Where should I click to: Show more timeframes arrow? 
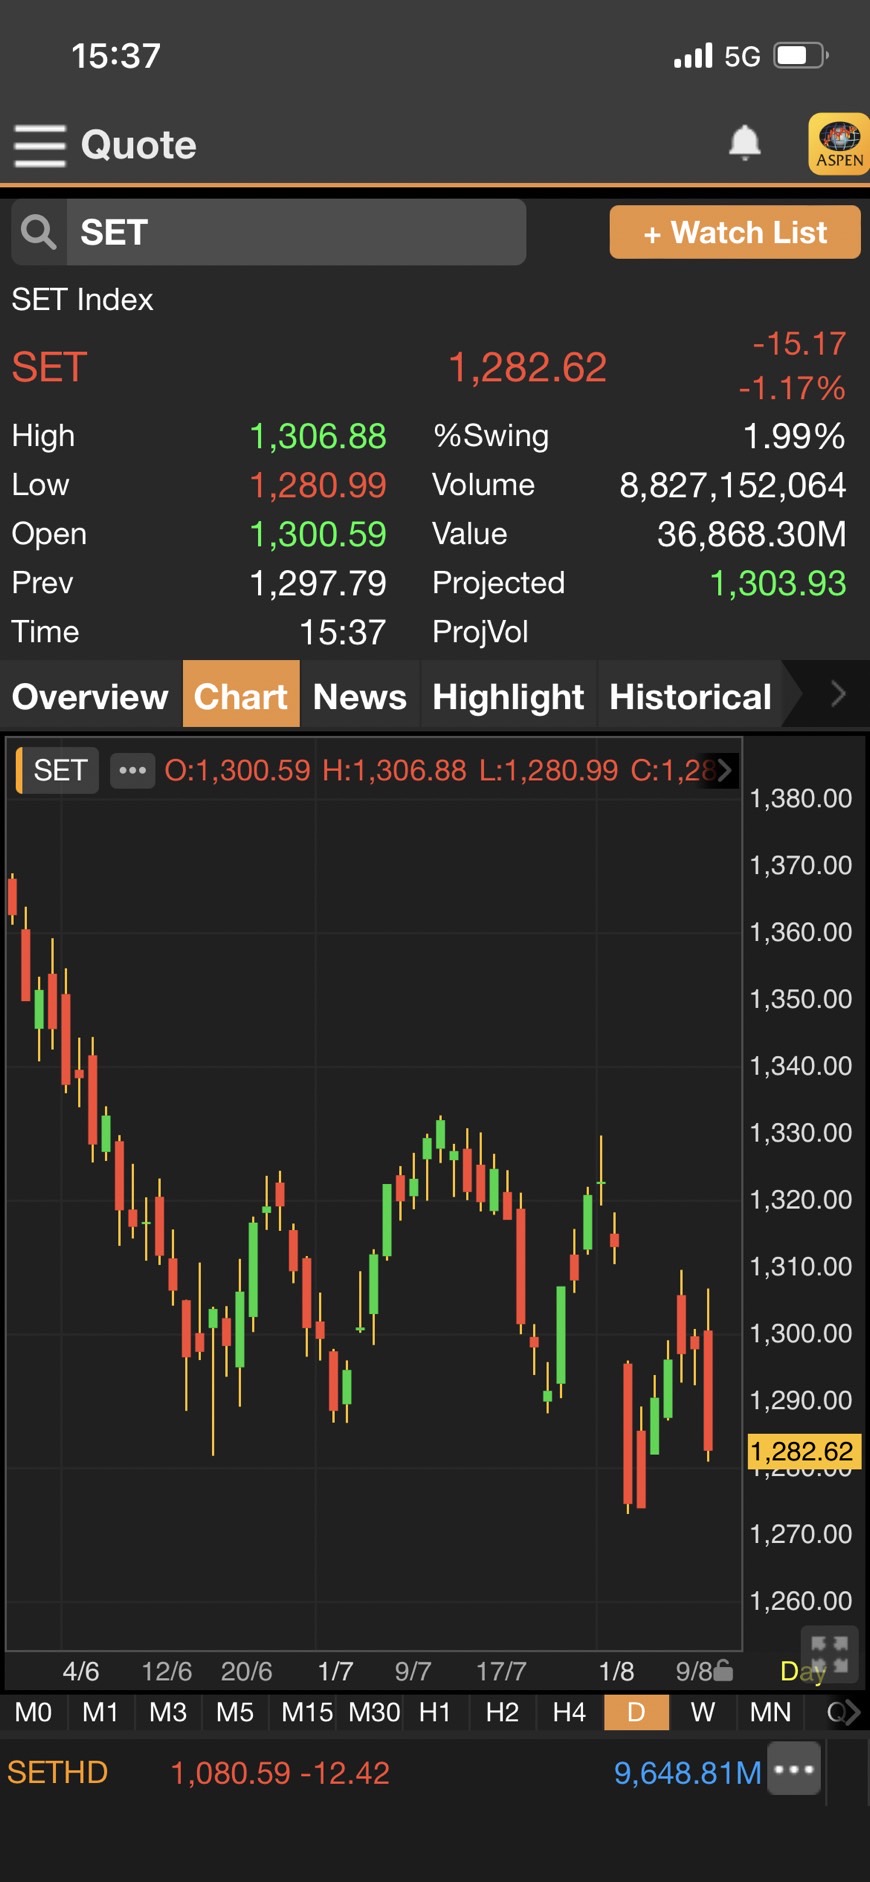coord(852,1712)
